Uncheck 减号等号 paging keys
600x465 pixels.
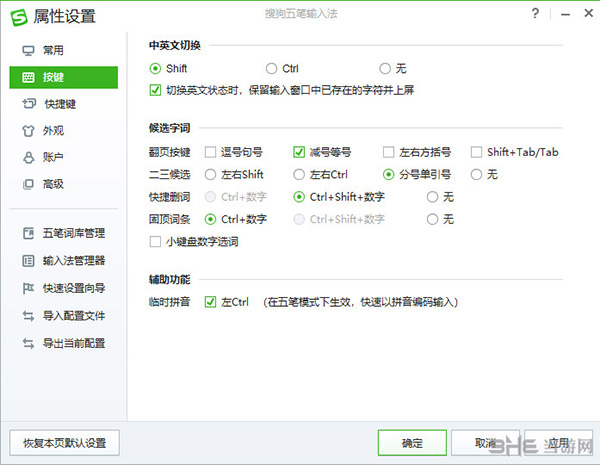[x=299, y=152]
